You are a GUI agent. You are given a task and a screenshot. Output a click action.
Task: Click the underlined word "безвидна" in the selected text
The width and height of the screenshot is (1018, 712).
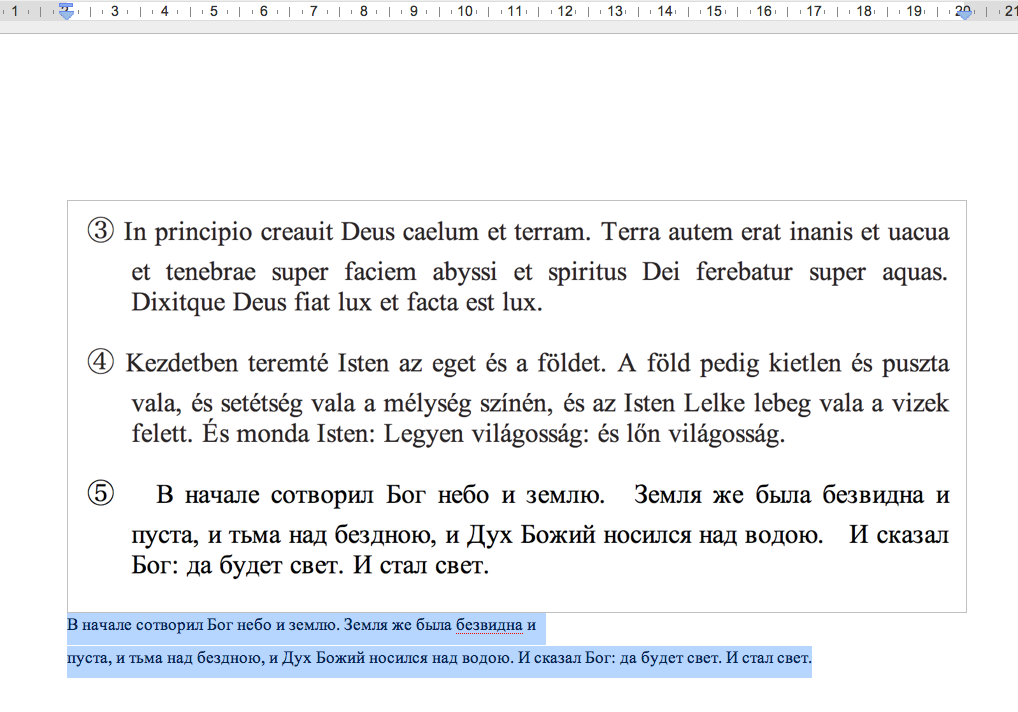(x=489, y=626)
